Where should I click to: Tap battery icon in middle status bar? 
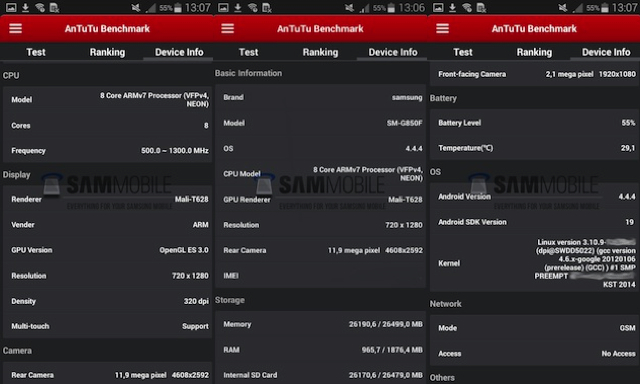(x=391, y=7)
